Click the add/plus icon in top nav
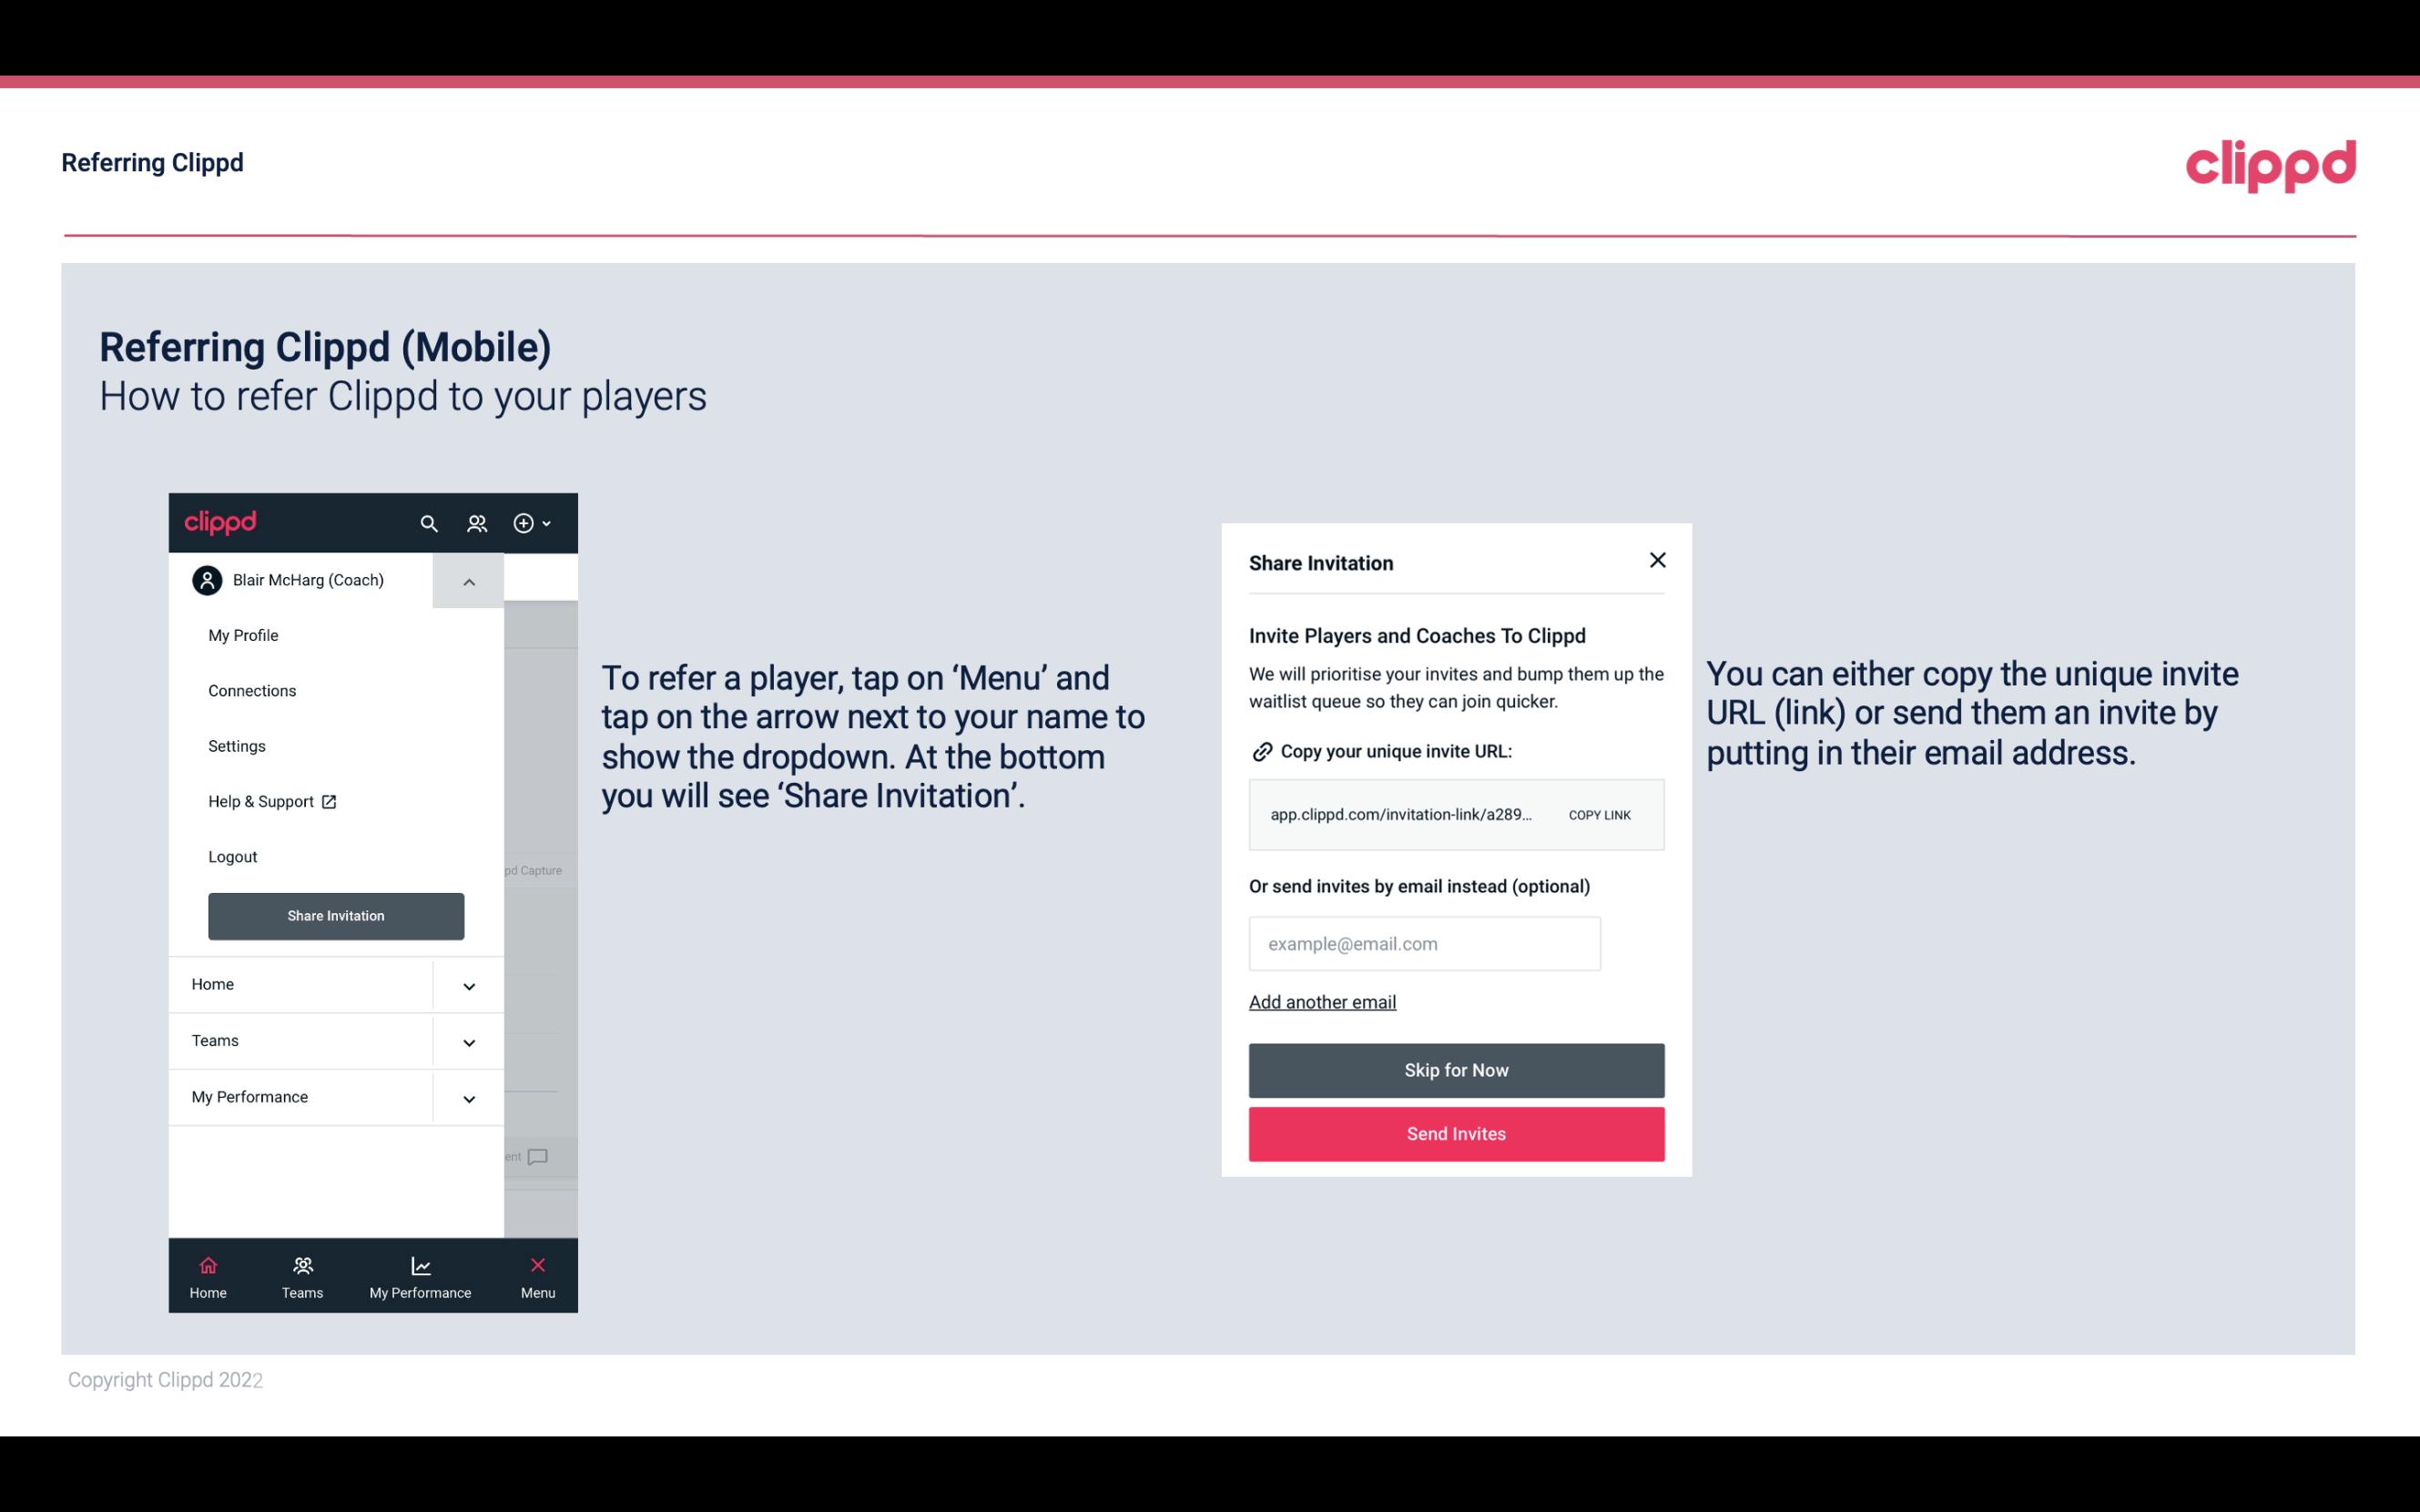Viewport: 2420px width, 1512px height. [x=526, y=523]
